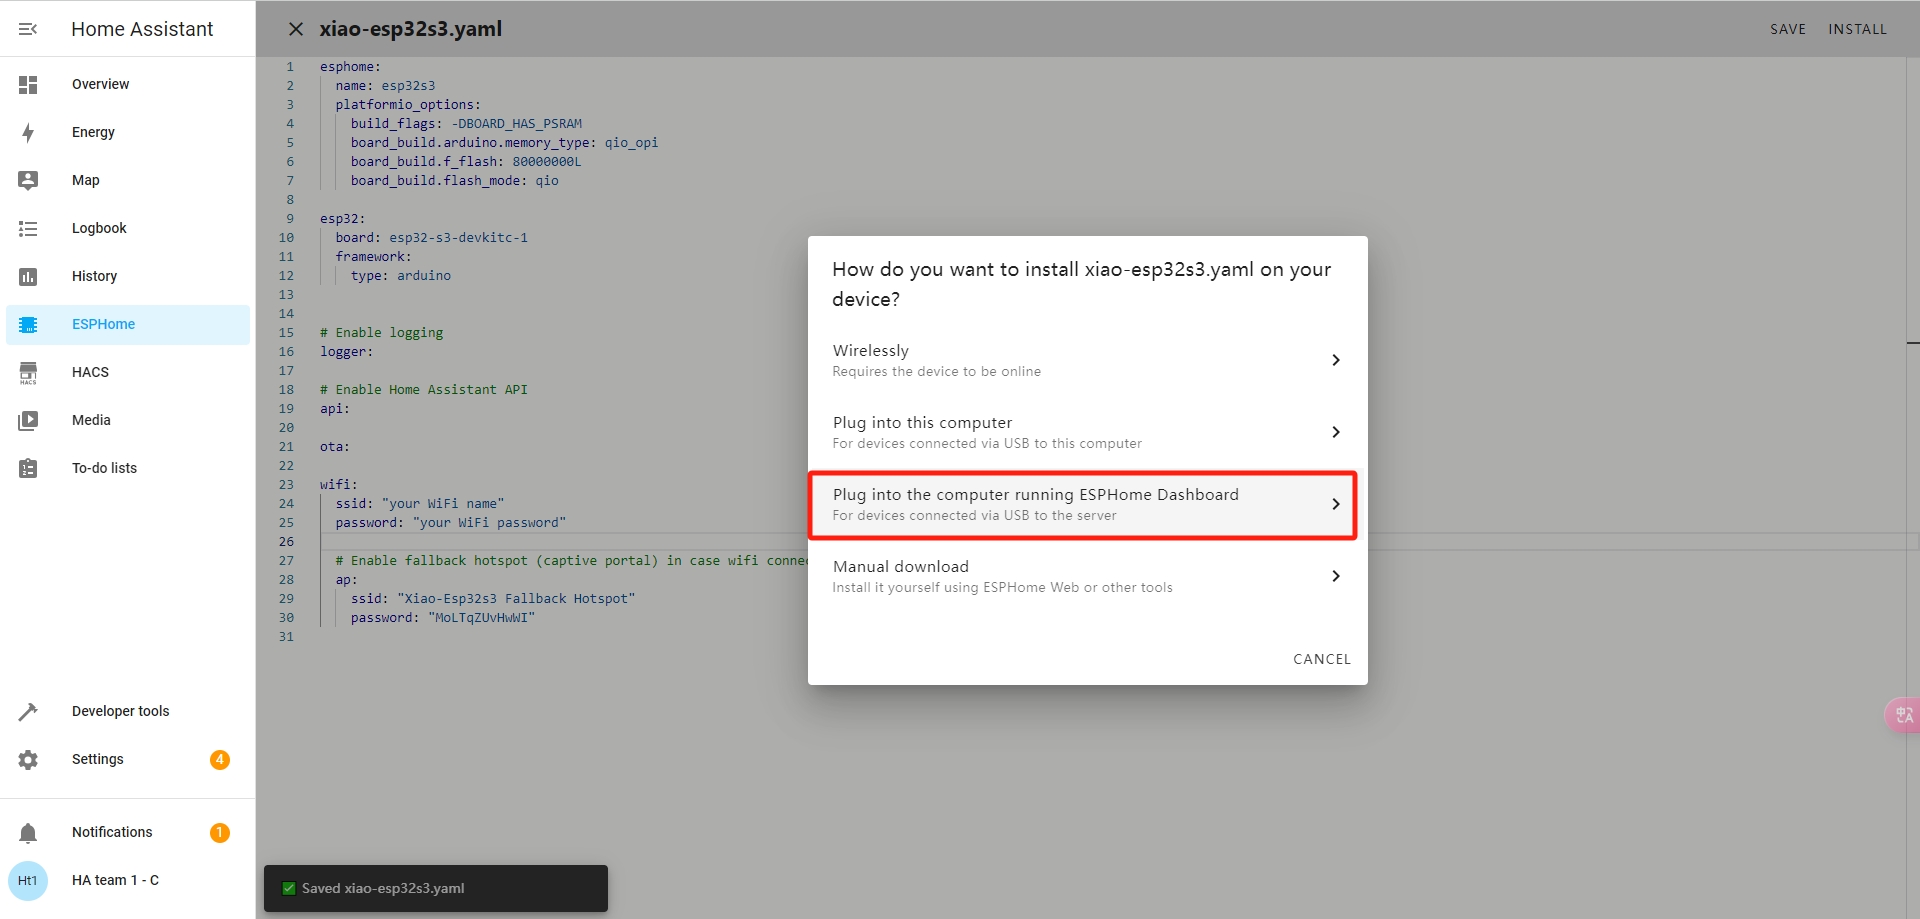Click line number 26 in the gutter

[286, 541]
